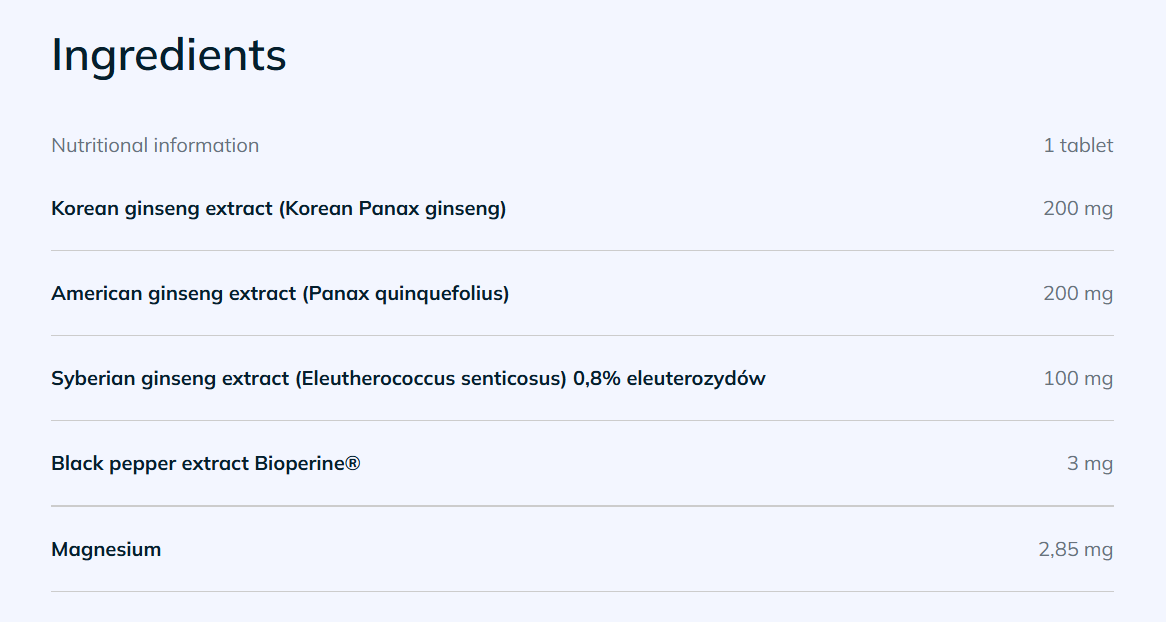Click the words Black pepper extract
The image size is (1166, 622).
pos(150,464)
